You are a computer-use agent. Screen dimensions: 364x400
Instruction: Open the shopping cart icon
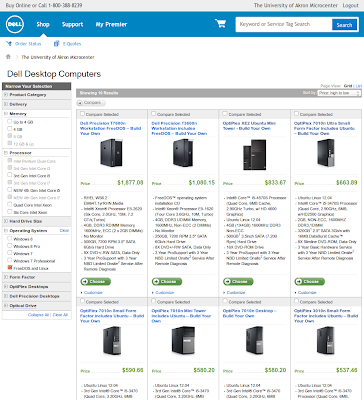tap(220, 24)
